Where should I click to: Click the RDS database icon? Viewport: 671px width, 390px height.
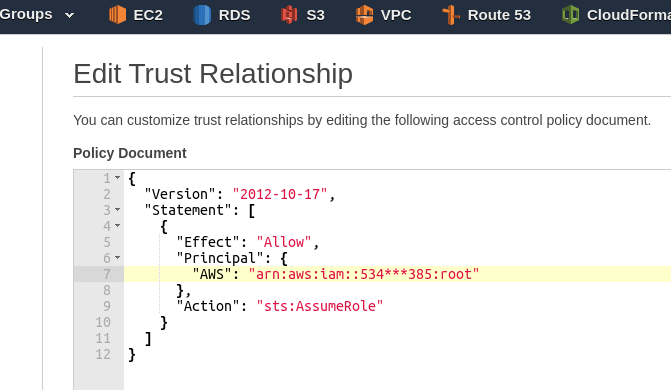[202, 15]
